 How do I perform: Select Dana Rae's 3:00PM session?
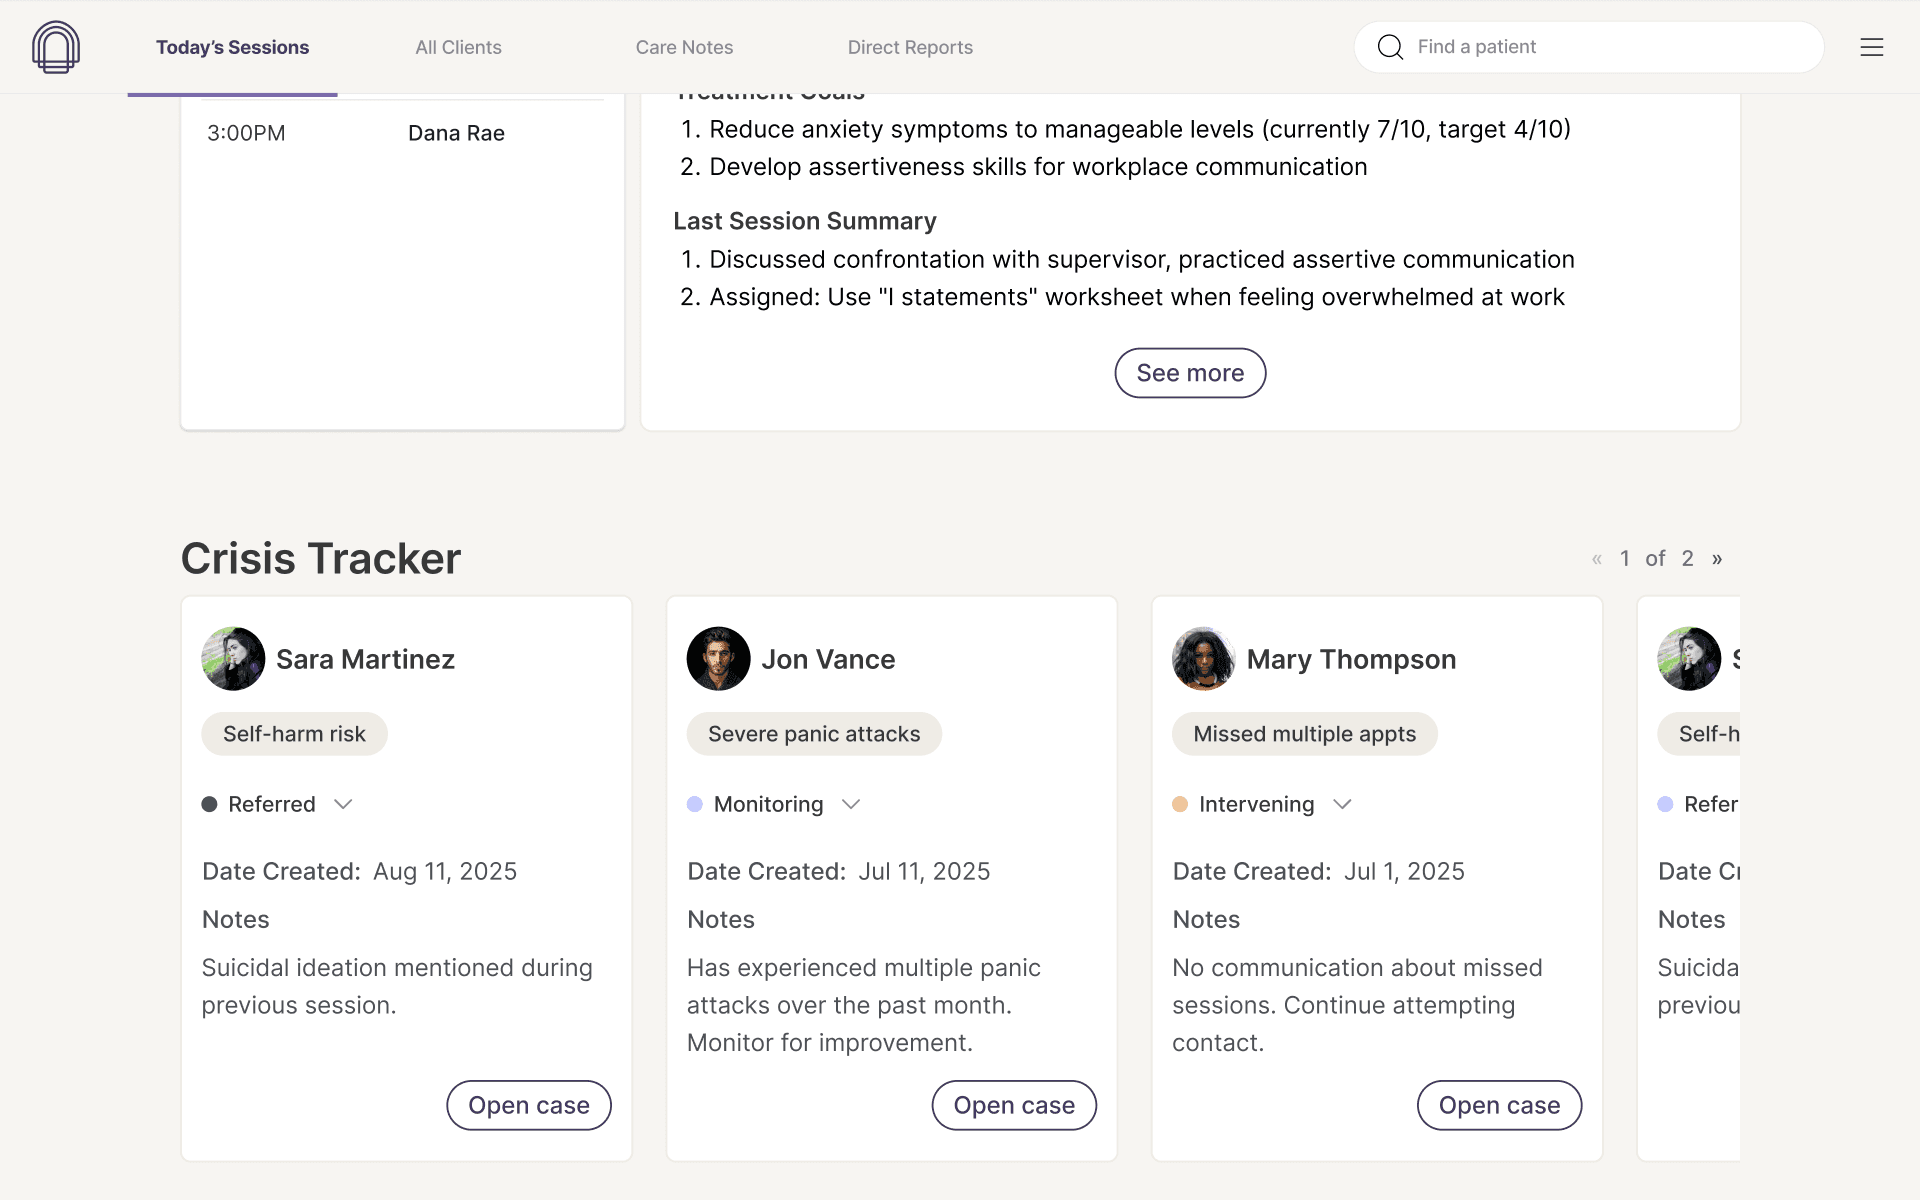pyautogui.click(x=402, y=133)
